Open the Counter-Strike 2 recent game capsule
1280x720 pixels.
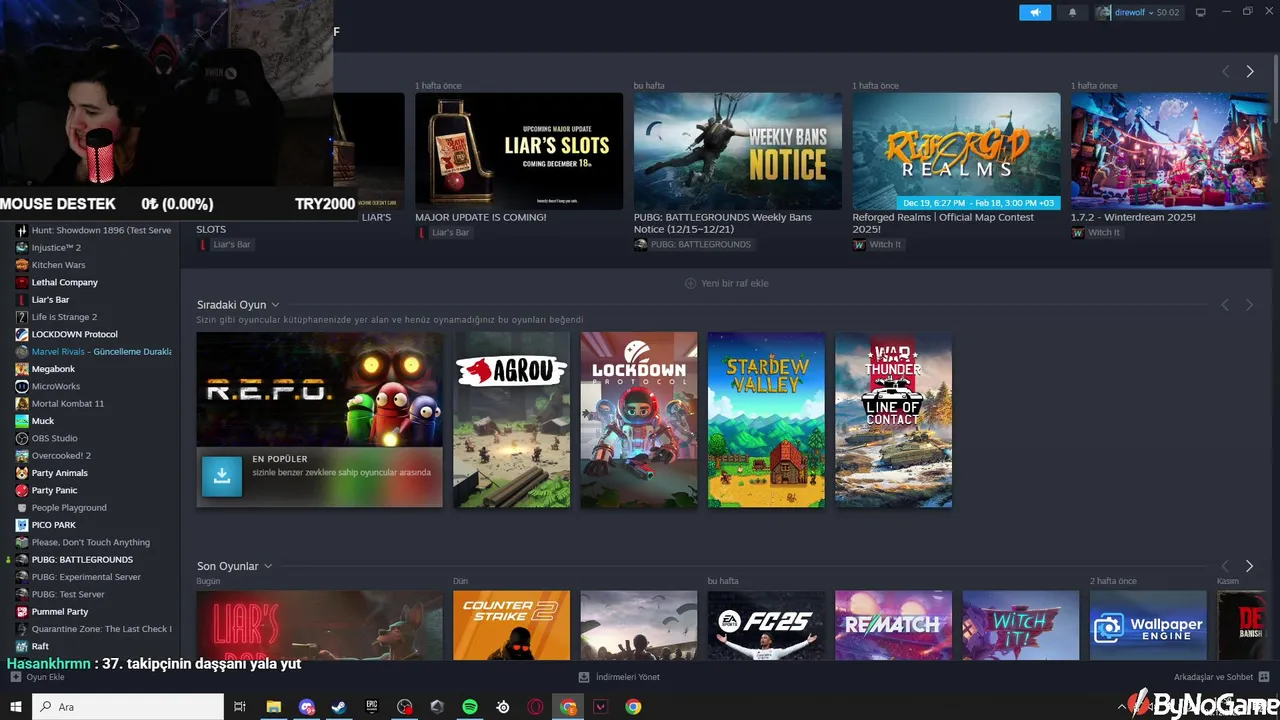pos(512,625)
